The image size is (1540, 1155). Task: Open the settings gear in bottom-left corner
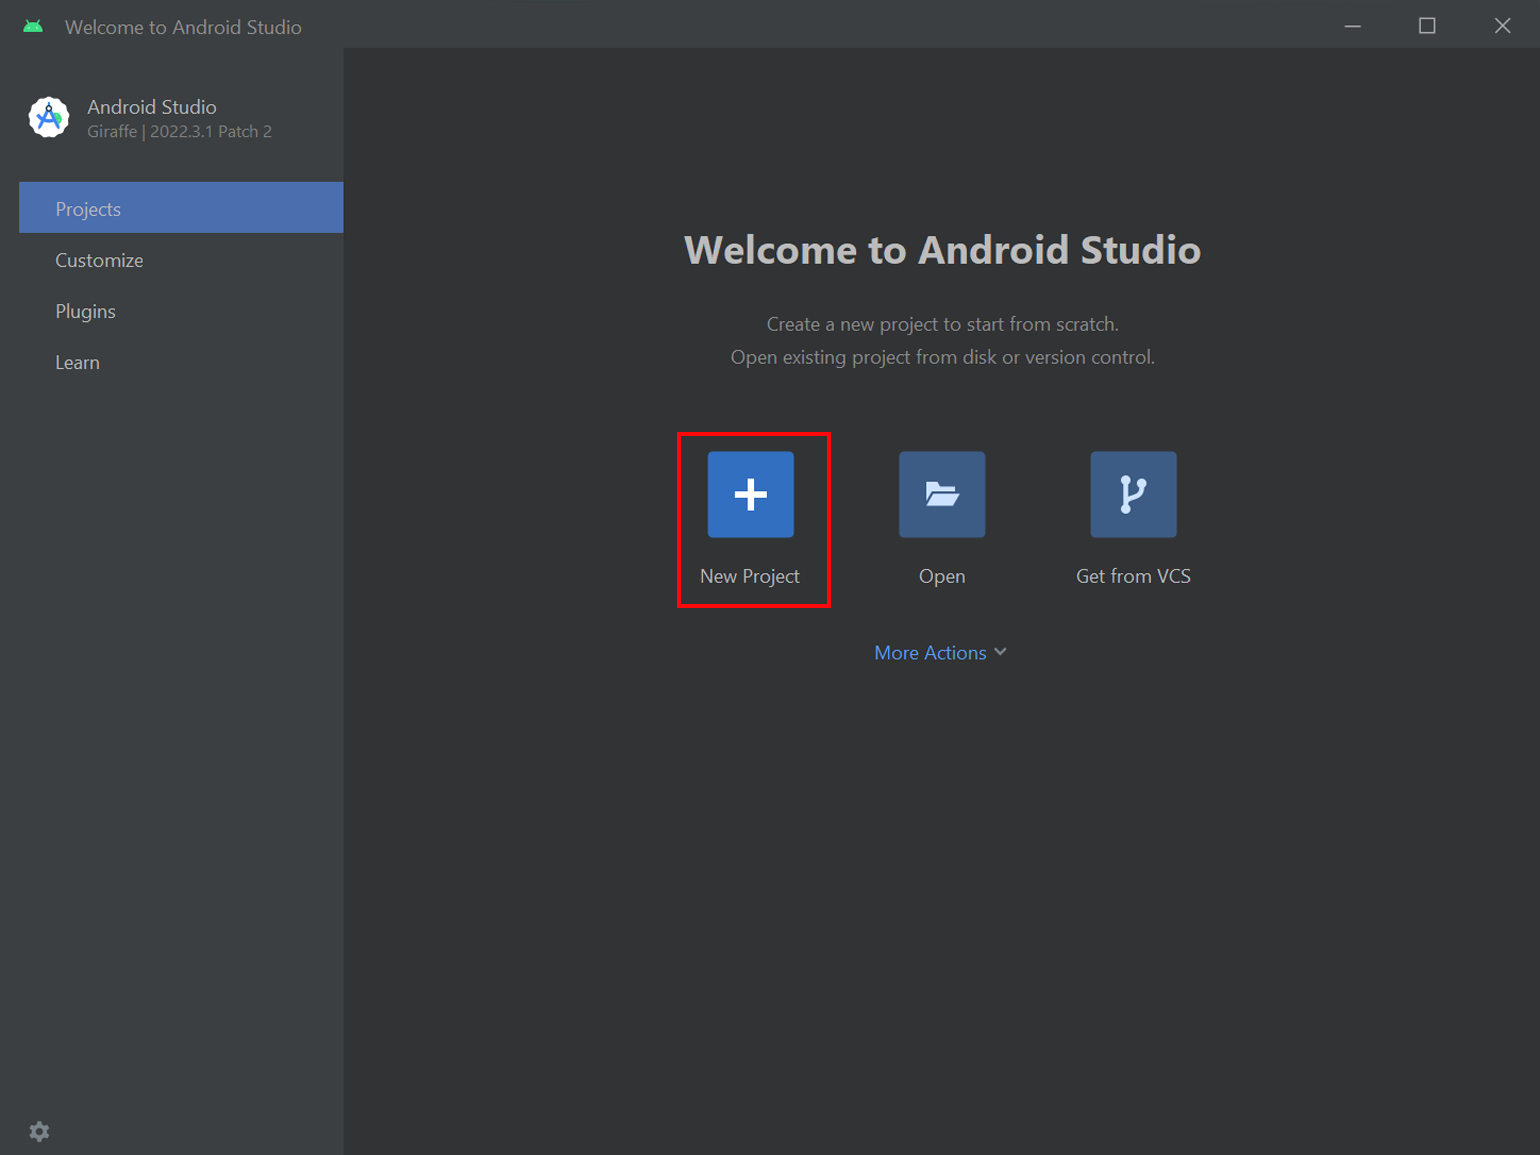pyautogui.click(x=39, y=1131)
